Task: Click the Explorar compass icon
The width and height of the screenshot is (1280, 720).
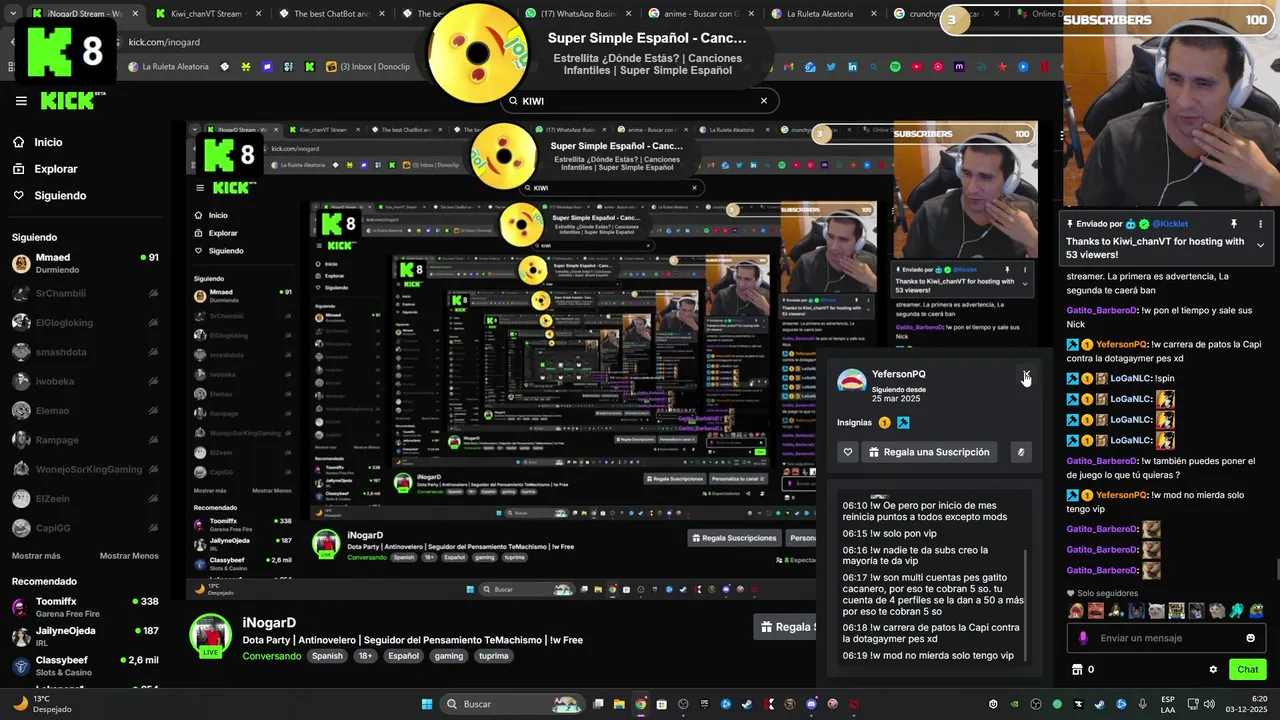Action: coord(19,169)
